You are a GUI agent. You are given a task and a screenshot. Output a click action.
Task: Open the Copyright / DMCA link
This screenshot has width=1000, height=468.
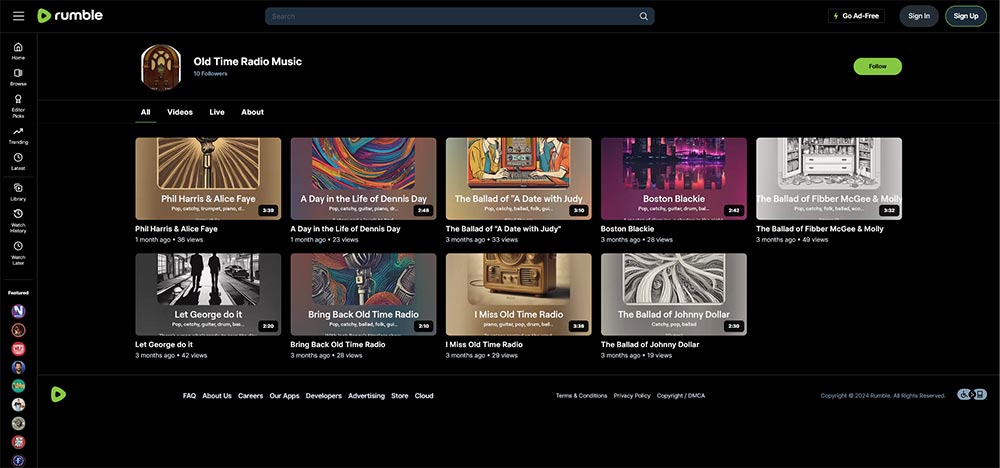point(680,396)
